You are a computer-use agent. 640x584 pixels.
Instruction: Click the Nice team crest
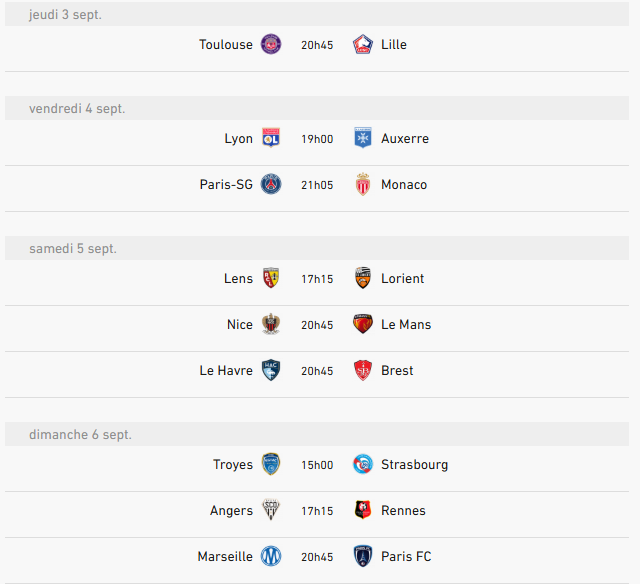point(271,324)
